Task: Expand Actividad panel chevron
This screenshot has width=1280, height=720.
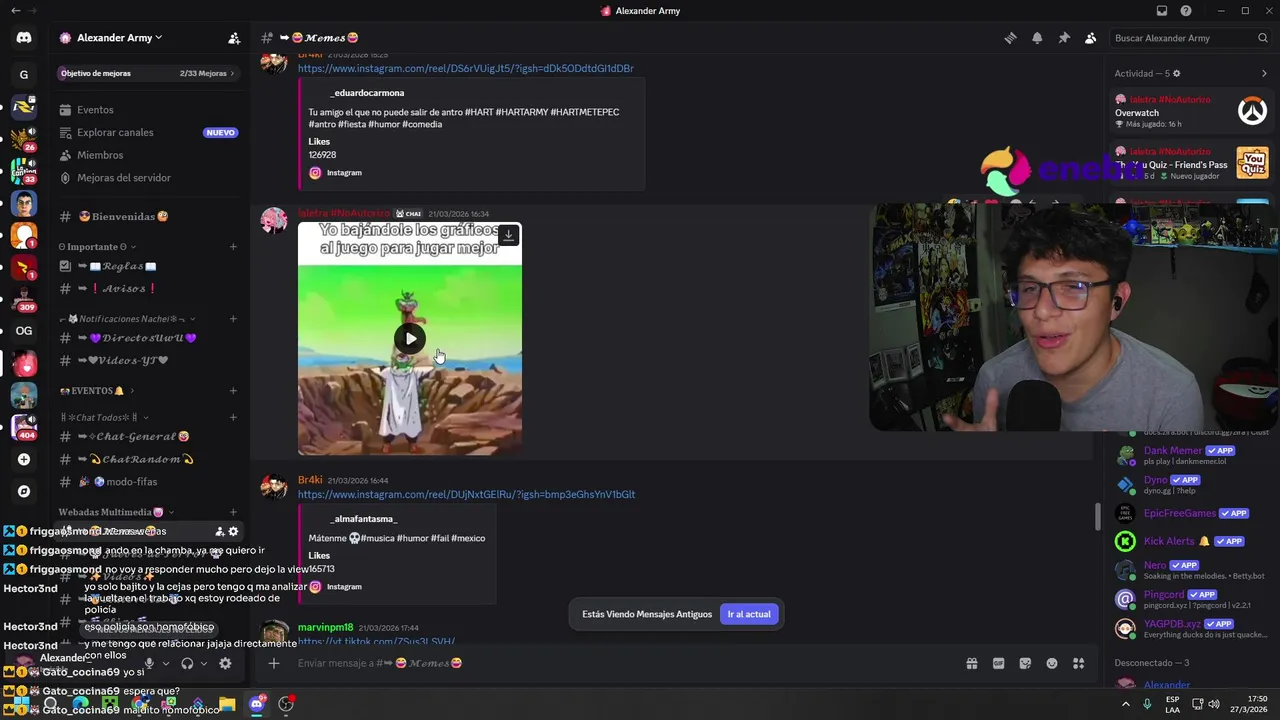Action: pyautogui.click(x=1264, y=73)
